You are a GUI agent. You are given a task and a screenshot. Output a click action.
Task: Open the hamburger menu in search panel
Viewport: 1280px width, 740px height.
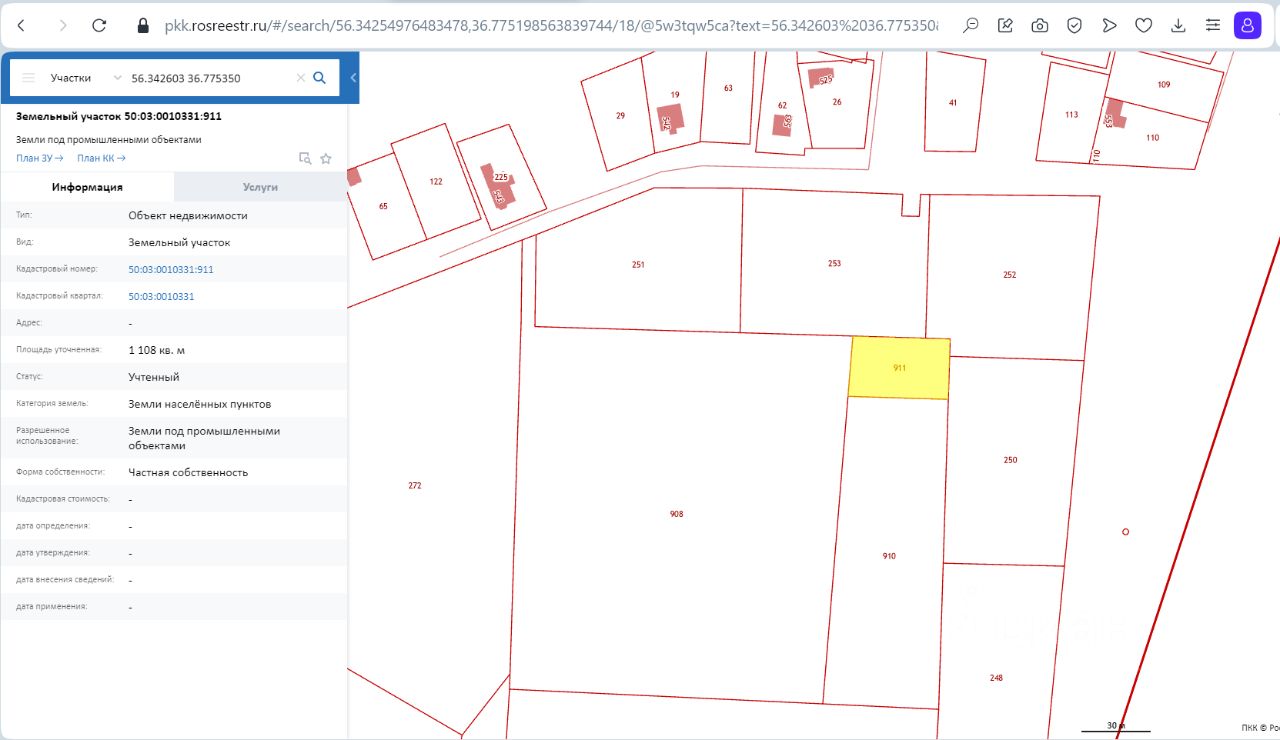point(28,78)
